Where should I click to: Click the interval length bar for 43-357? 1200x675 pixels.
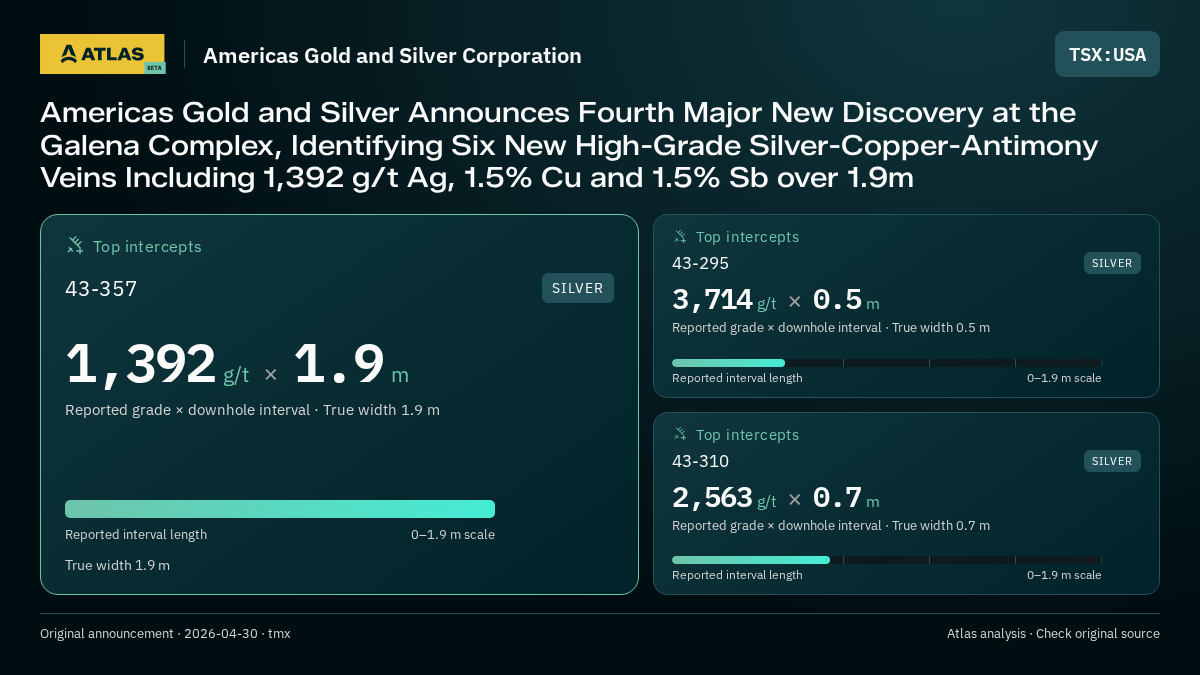click(x=280, y=509)
